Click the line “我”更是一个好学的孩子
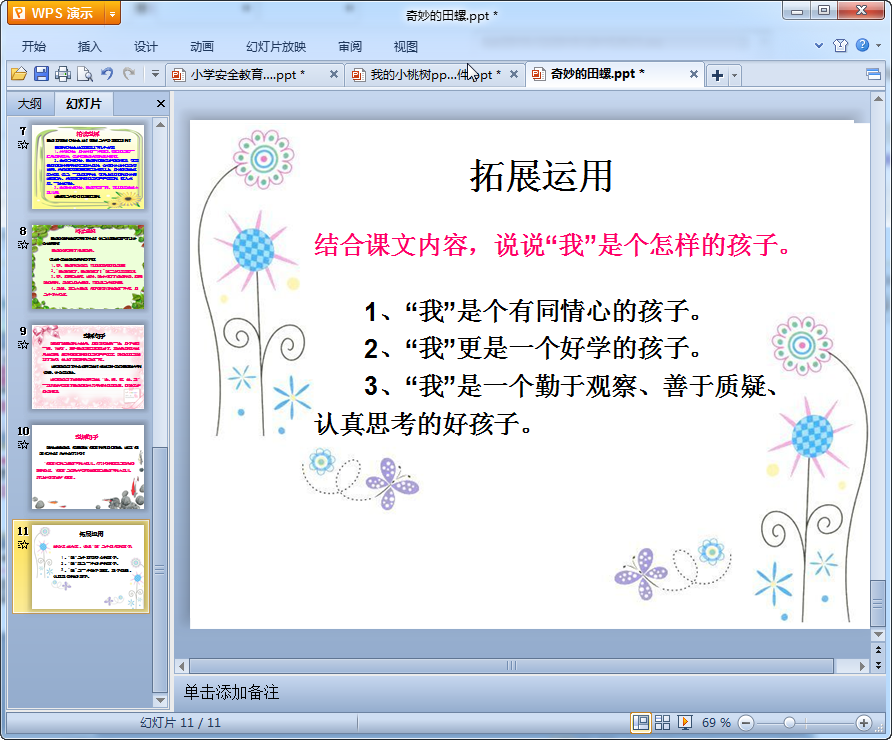The image size is (892, 740). (x=533, y=348)
